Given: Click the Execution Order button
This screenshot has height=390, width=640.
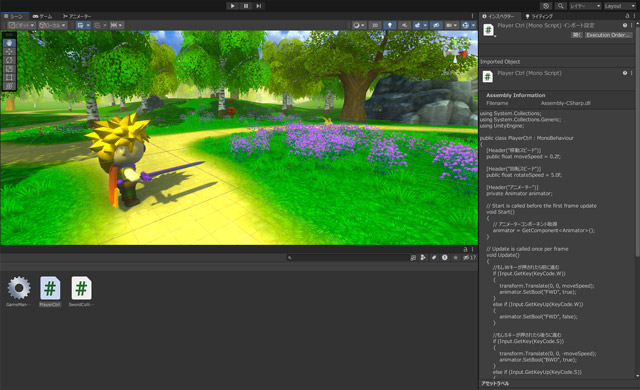Looking at the screenshot, I should pos(608,35).
